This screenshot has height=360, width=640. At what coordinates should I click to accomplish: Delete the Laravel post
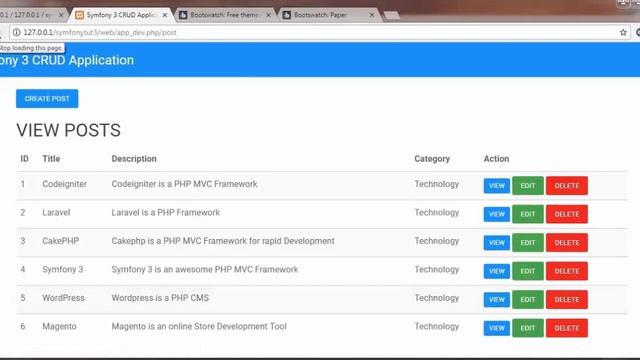(x=567, y=214)
